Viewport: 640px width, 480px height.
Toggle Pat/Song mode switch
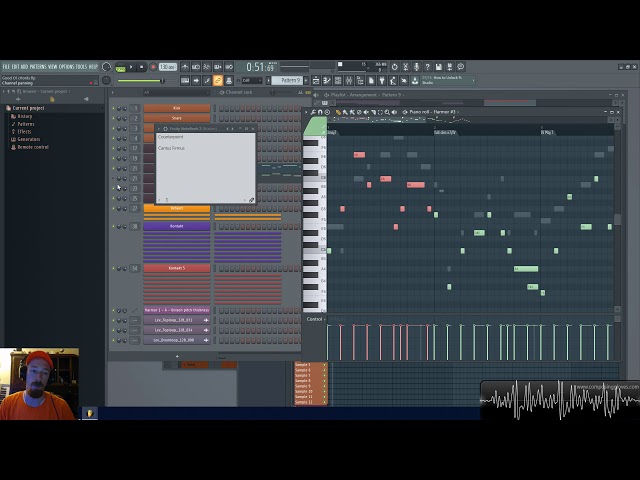120,67
